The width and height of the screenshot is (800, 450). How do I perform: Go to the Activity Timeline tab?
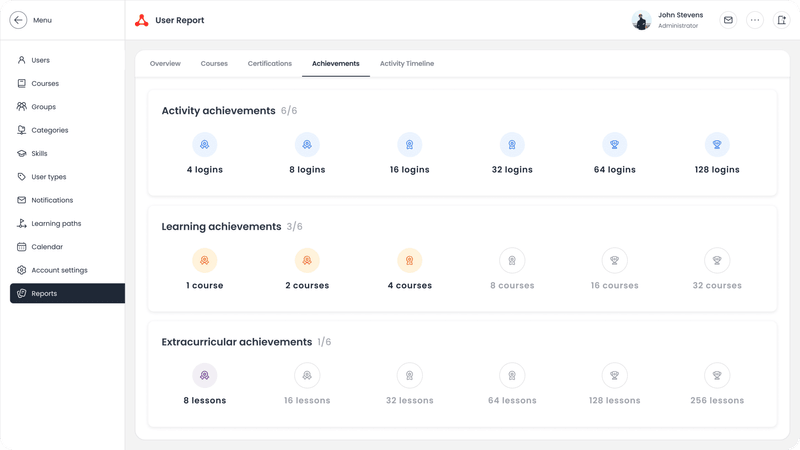point(407,64)
